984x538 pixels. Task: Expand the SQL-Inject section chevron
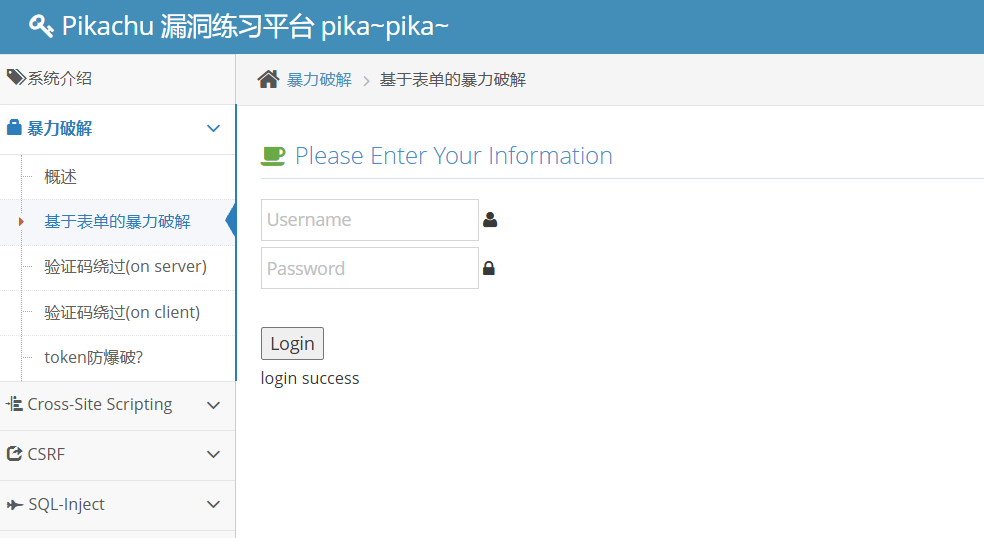click(x=213, y=505)
